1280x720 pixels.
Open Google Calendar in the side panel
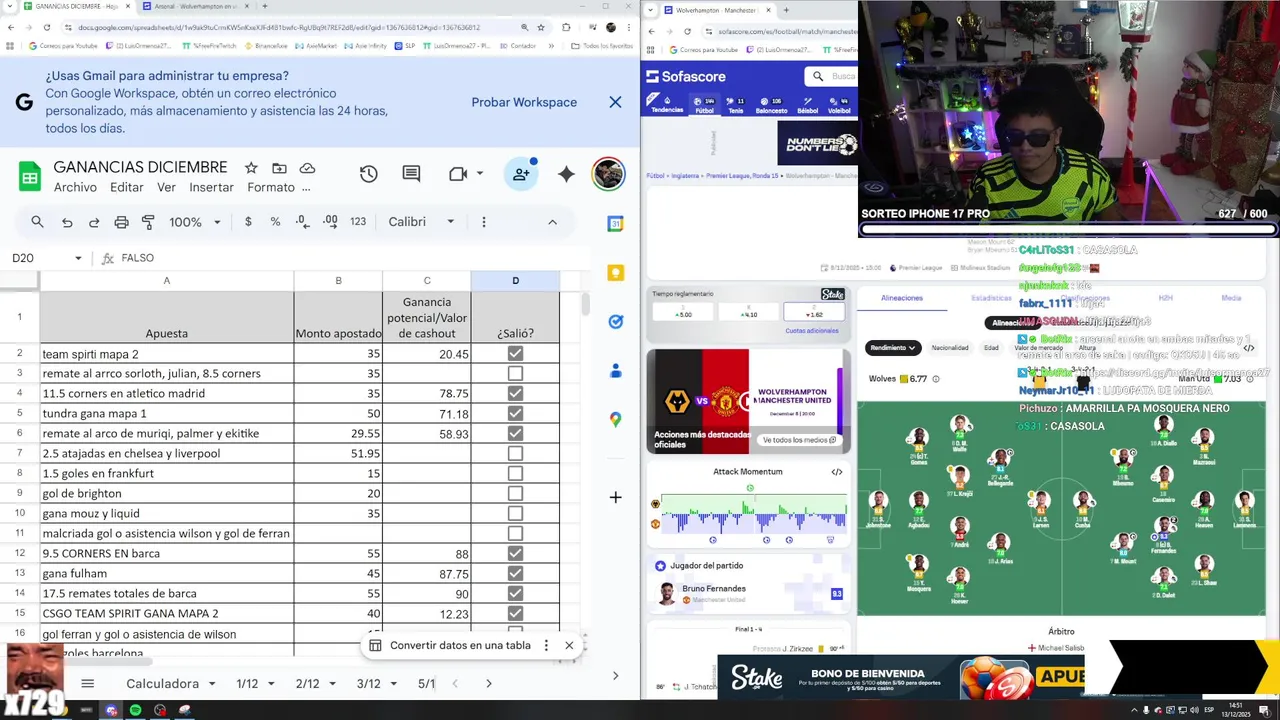(616, 224)
